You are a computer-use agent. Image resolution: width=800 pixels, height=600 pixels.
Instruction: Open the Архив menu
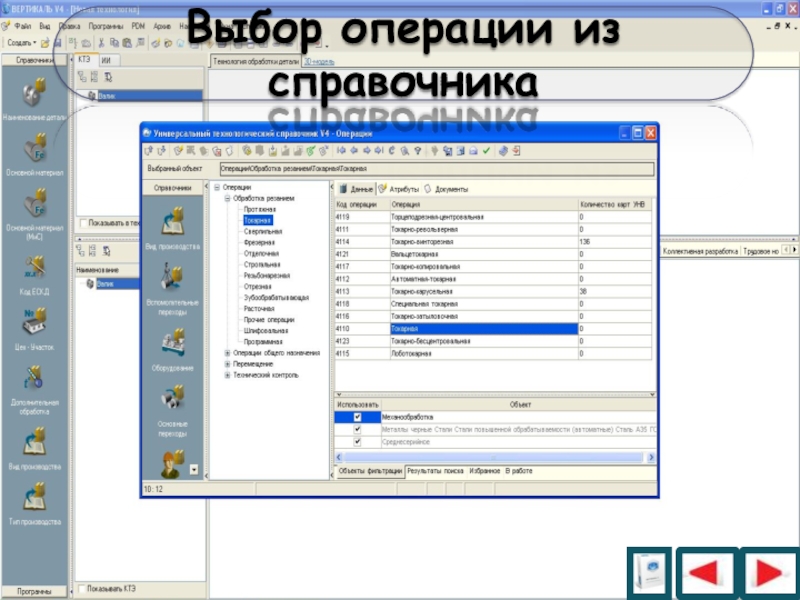click(x=162, y=26)
